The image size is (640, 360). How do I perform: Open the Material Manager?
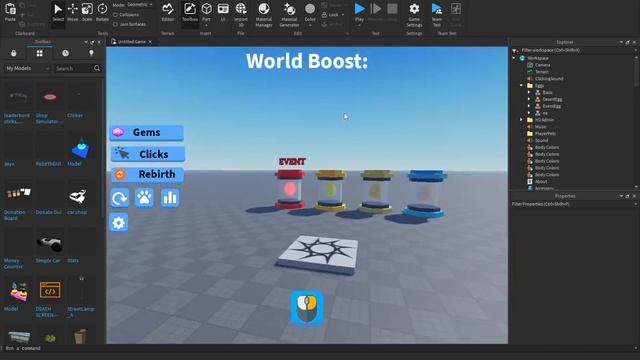(264, 14)
